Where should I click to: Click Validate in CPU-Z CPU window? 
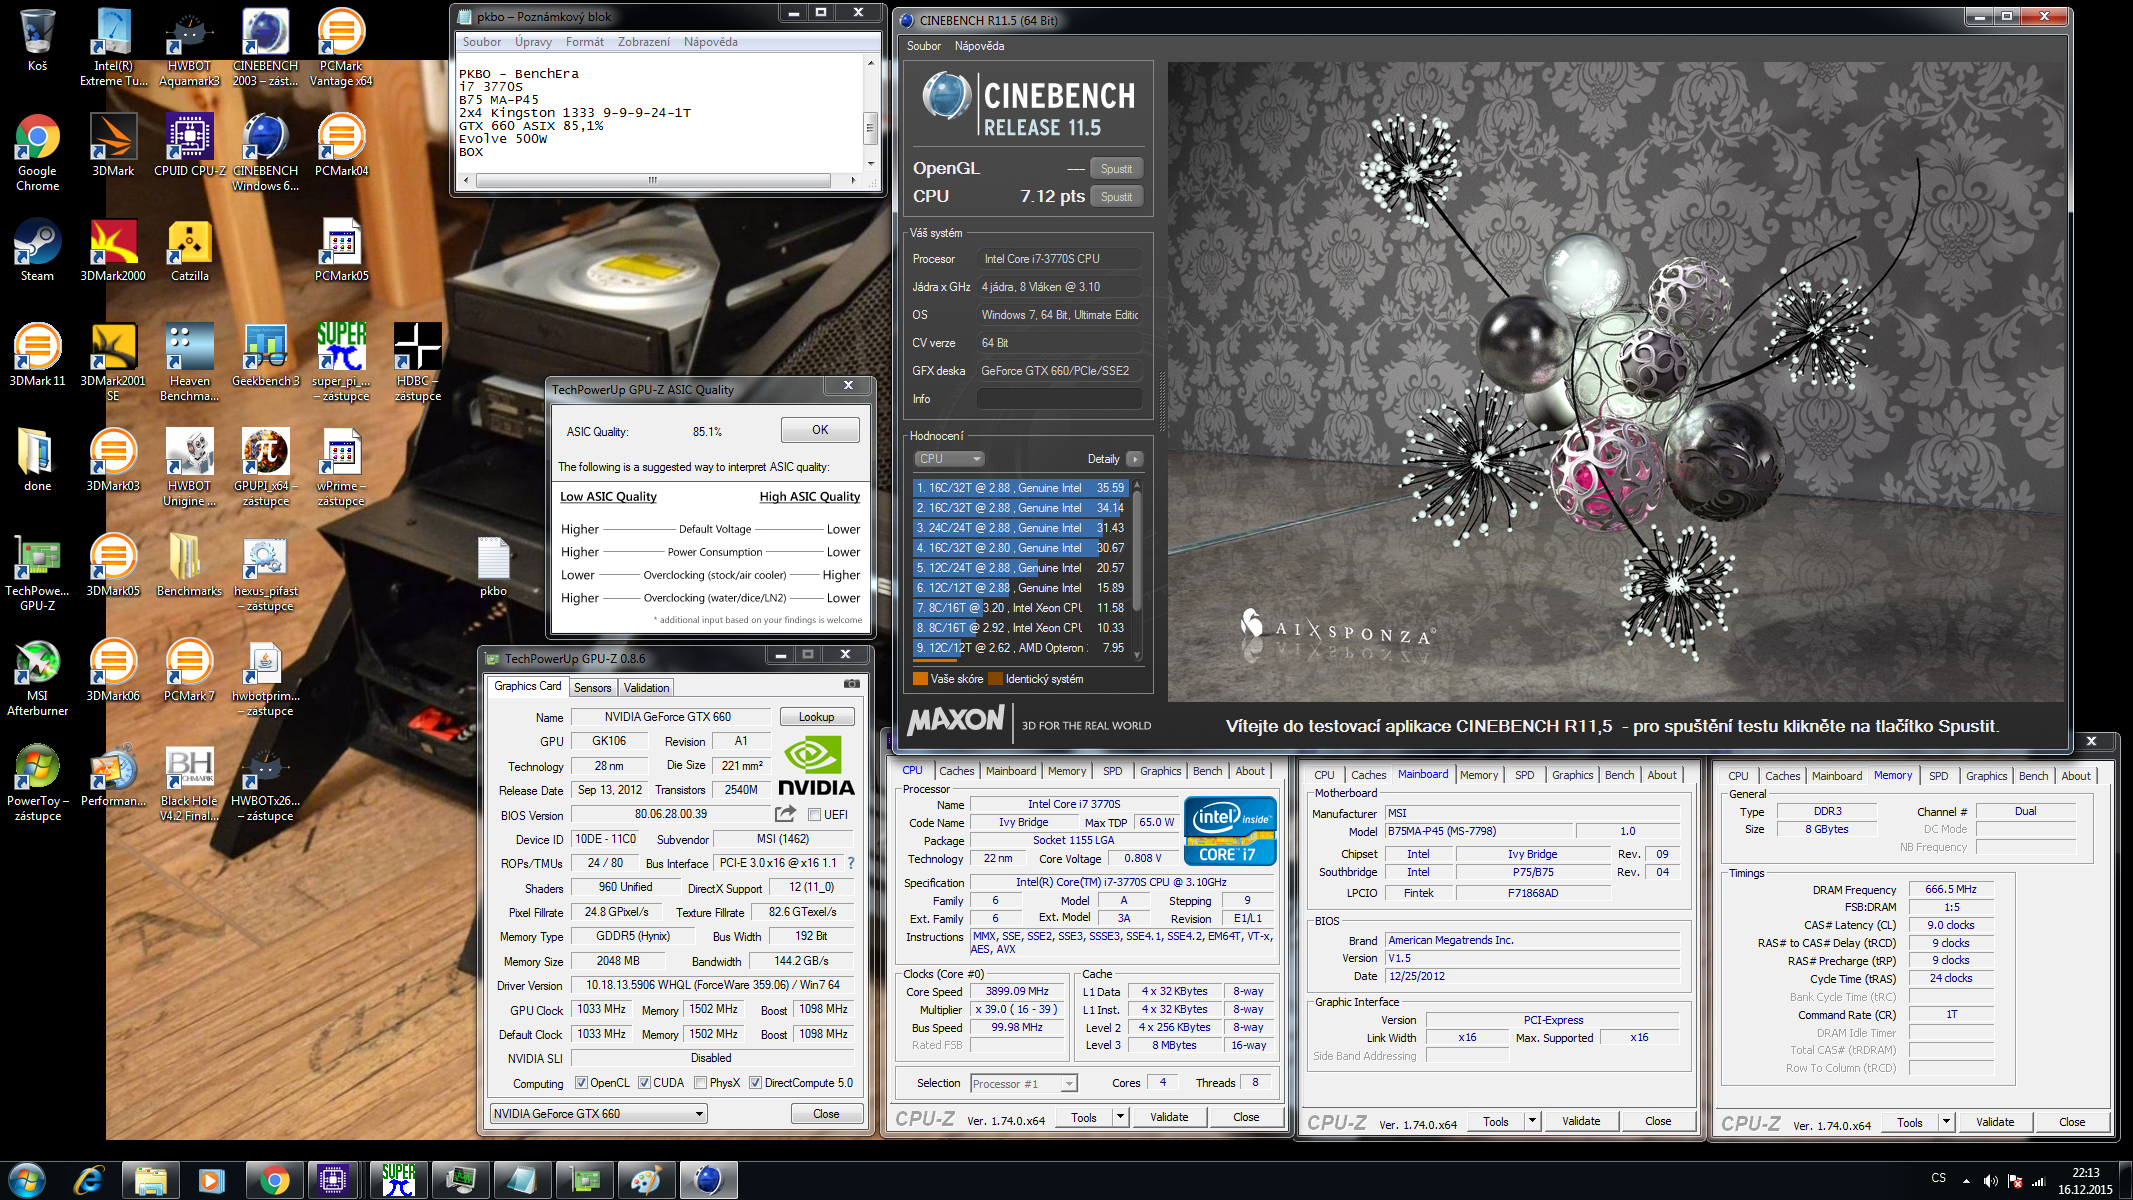1169,1117
